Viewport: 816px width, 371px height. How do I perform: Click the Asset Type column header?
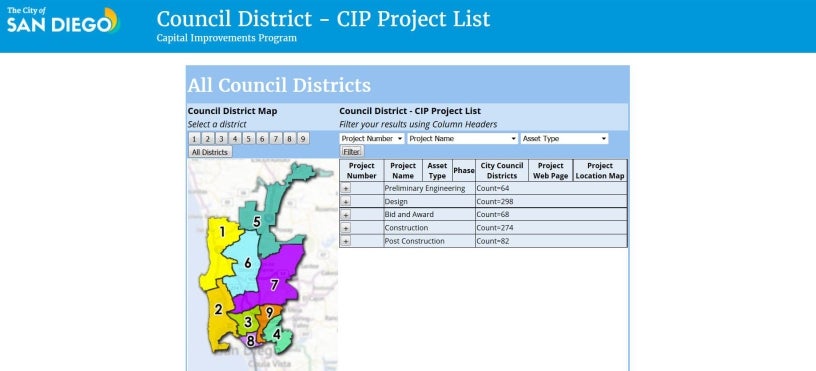(x=437, y=171)
